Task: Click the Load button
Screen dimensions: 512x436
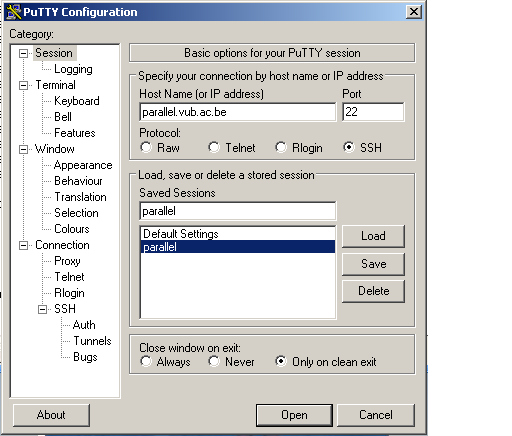Action: tap(373, 236)
